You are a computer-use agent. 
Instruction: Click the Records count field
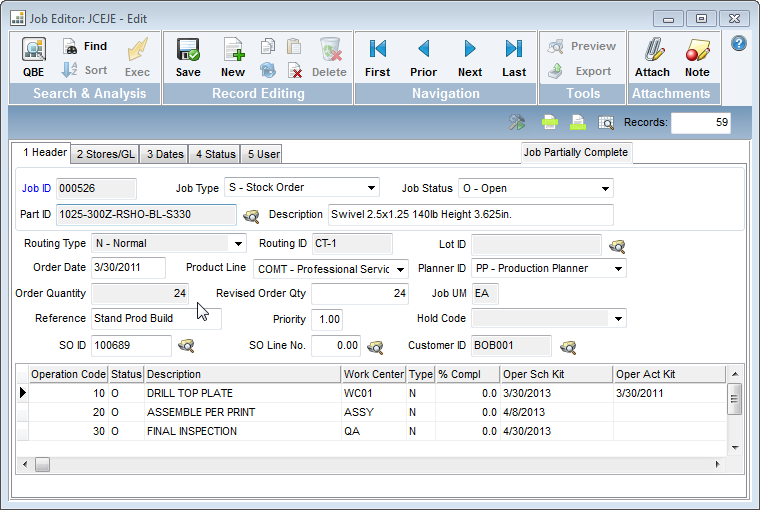click(x=701, y=122)
